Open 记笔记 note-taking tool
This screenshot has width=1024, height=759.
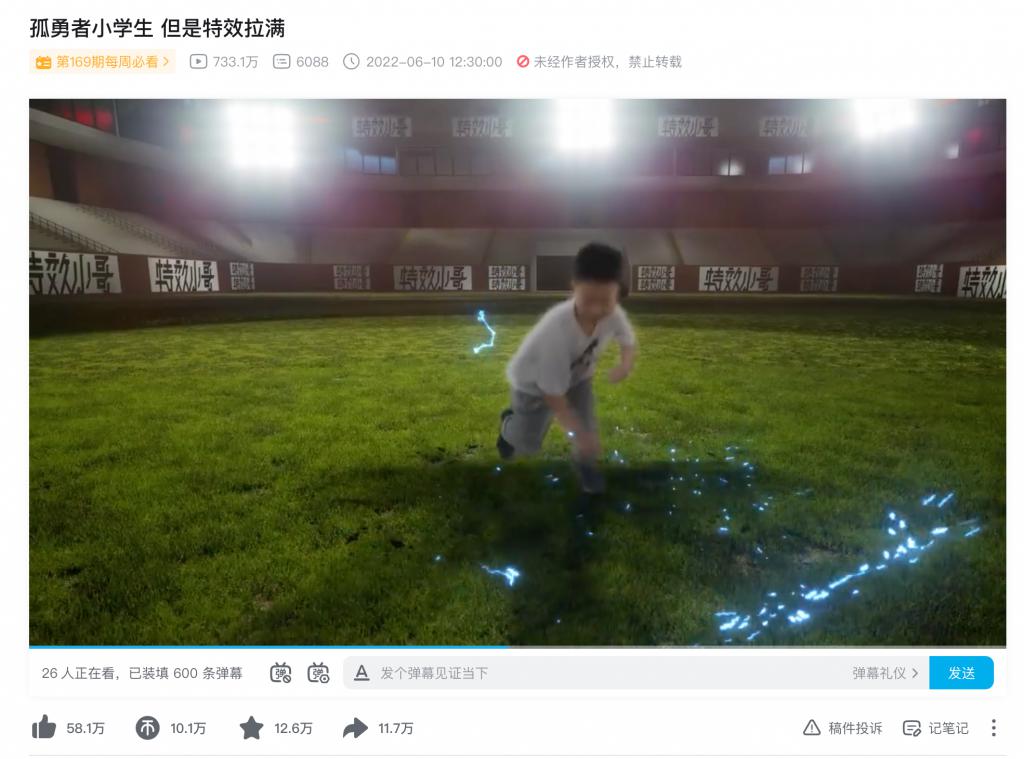click(935, 728)
